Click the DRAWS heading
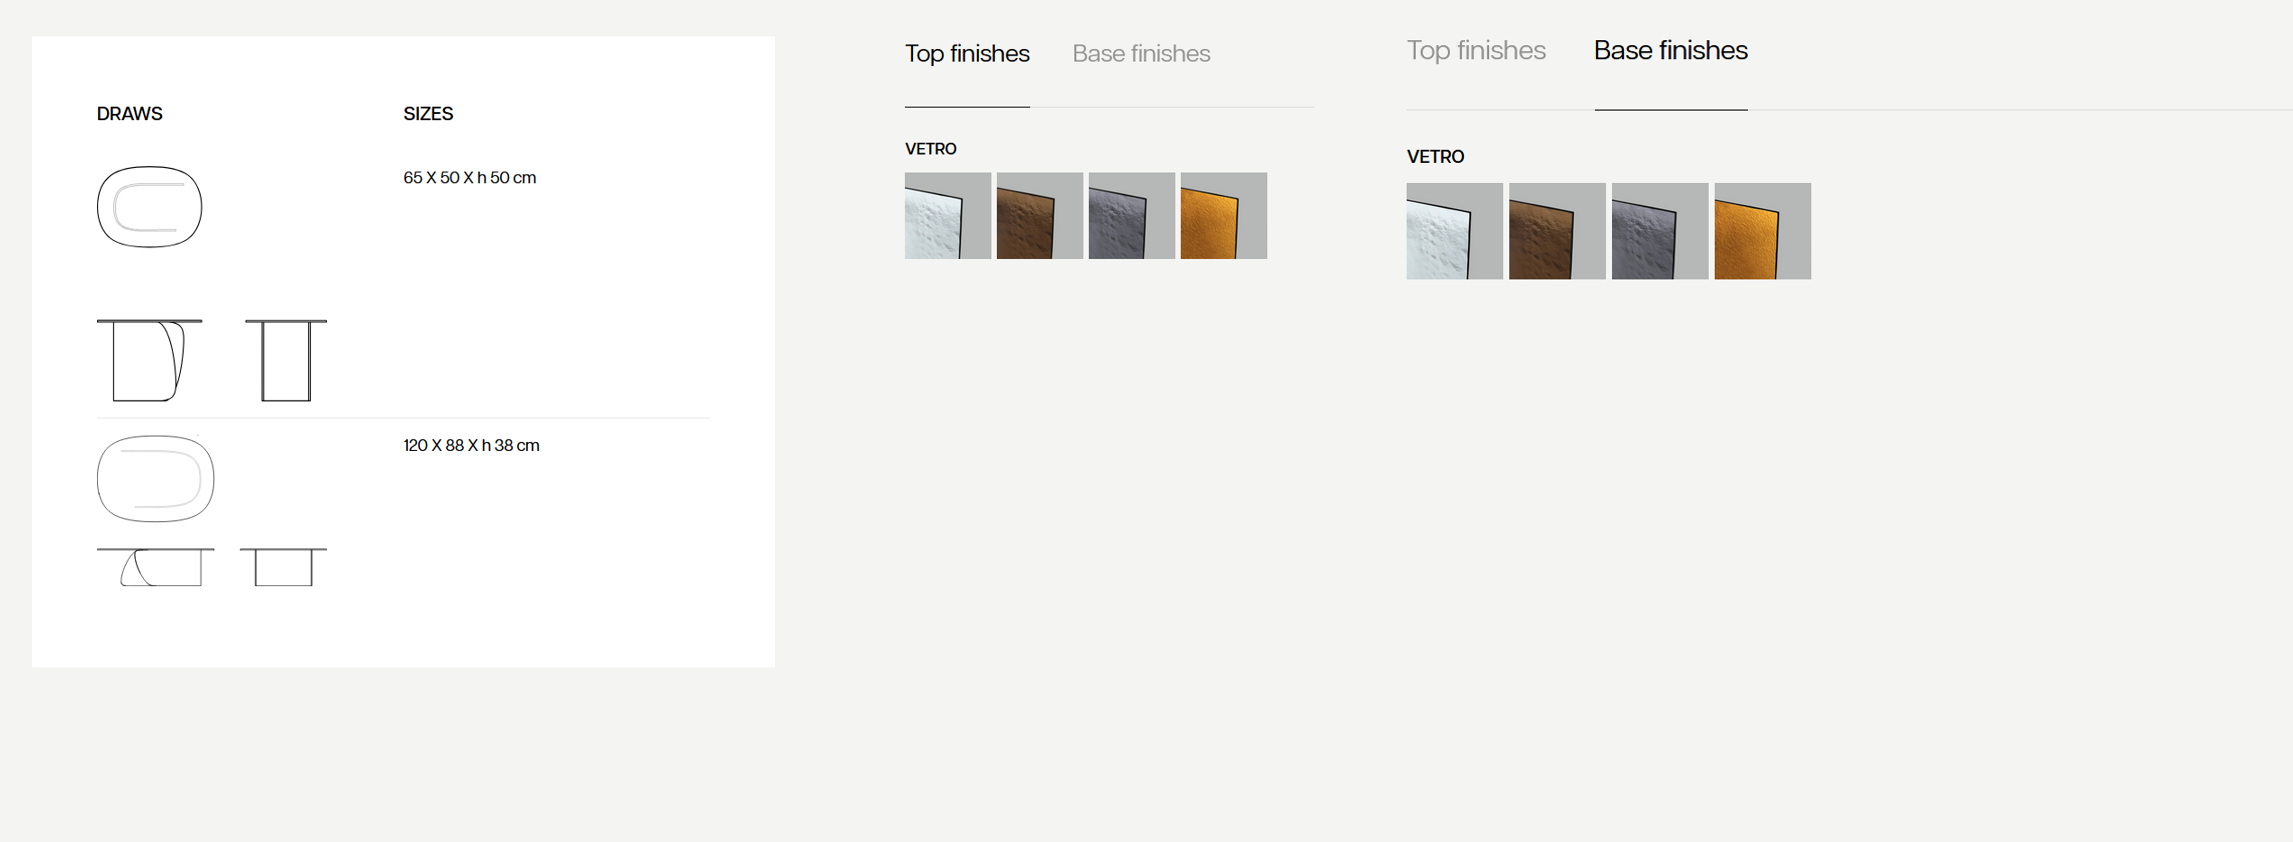This screenshot has height=842, width=2293. click(130, 114)
